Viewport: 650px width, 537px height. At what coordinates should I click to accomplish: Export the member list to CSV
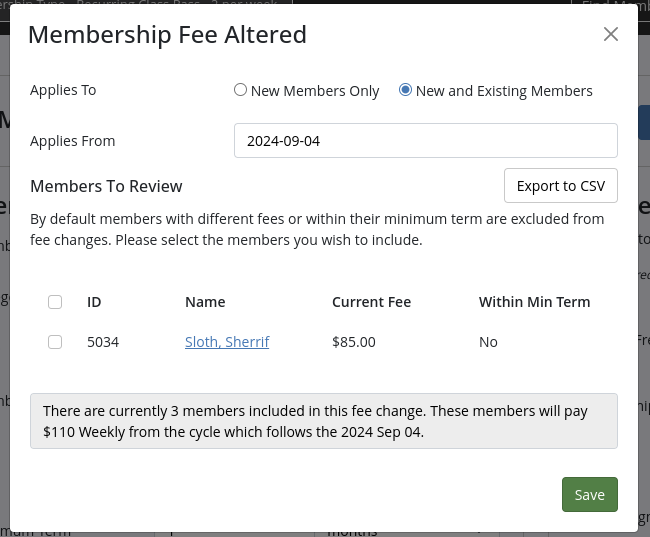(x=561, y=186)
